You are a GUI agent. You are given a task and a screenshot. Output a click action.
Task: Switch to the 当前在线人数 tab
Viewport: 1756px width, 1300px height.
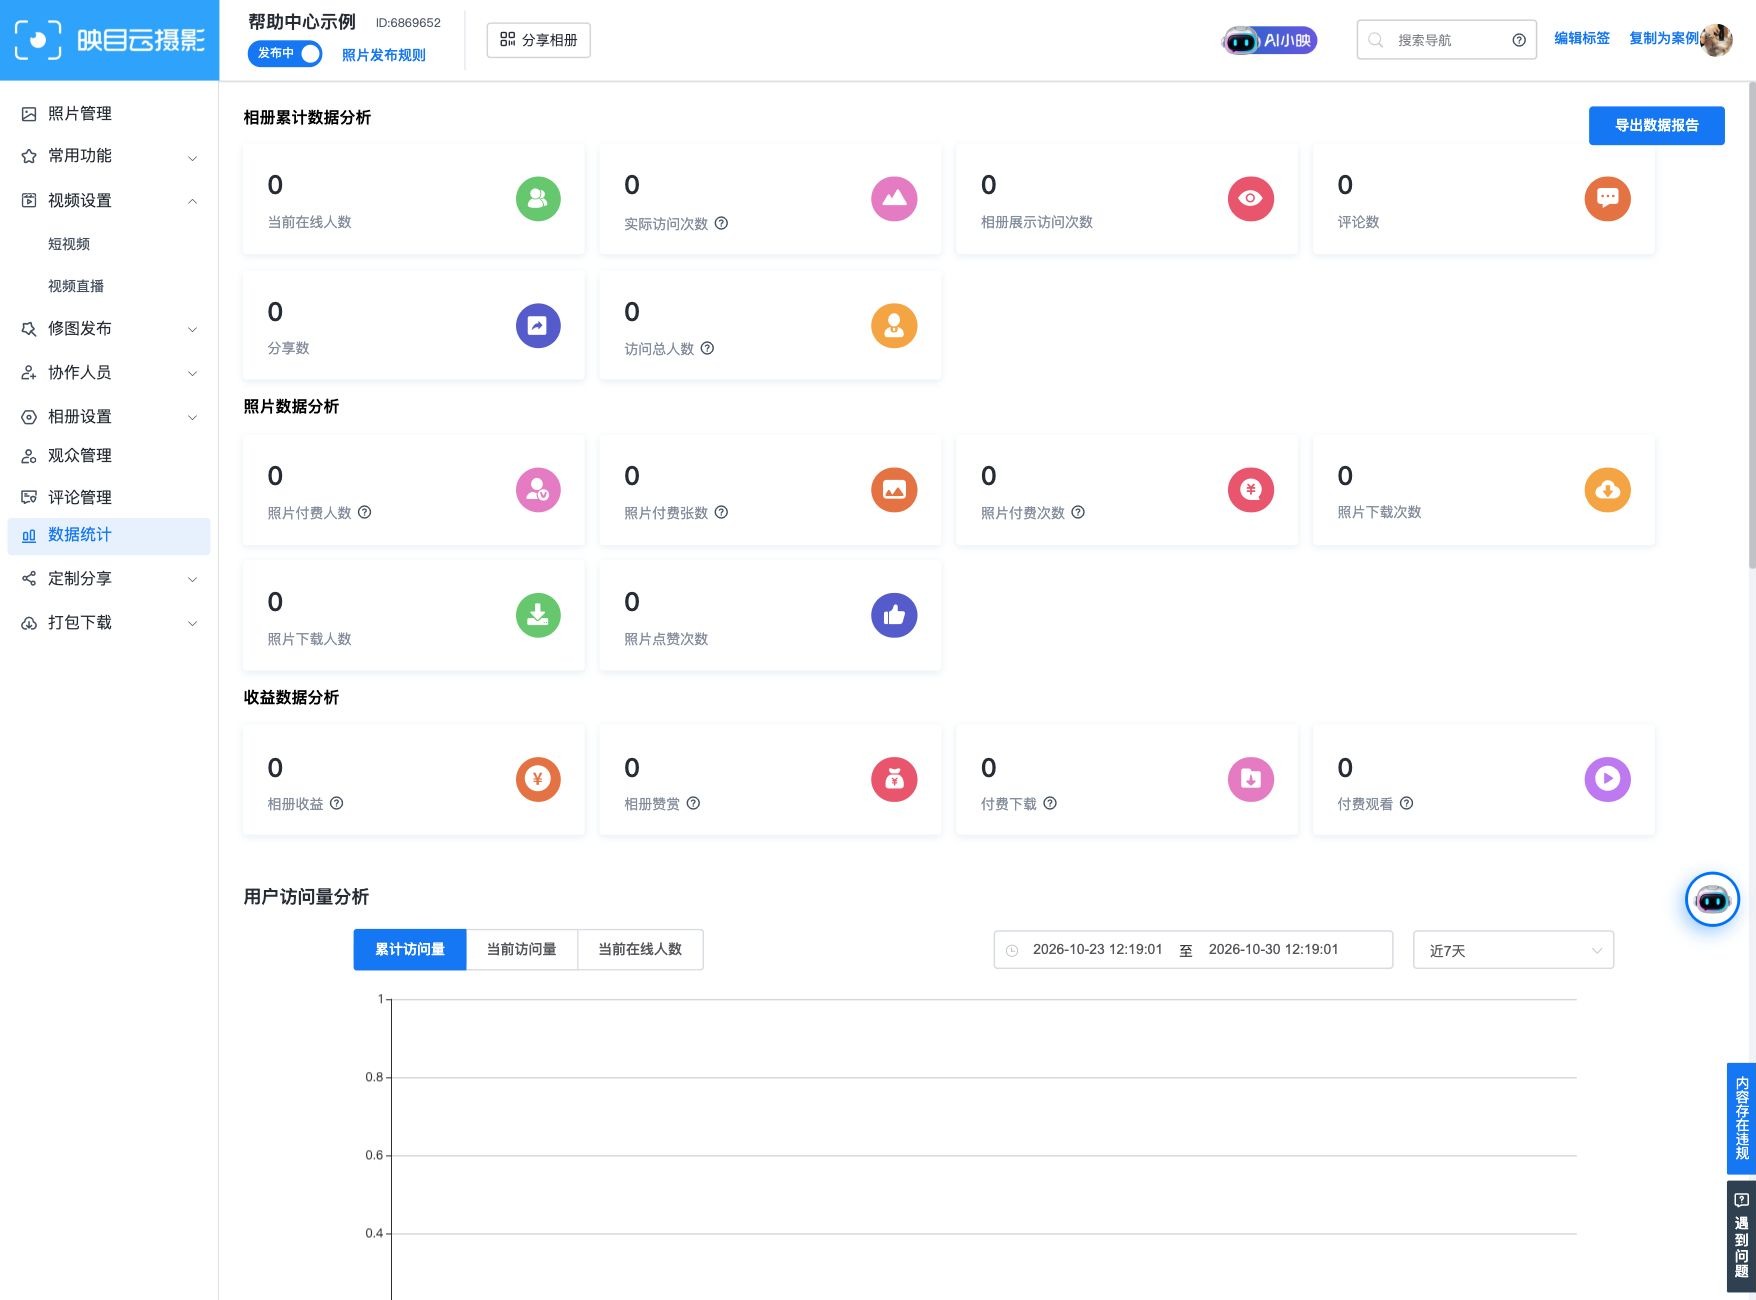(640, 949)
